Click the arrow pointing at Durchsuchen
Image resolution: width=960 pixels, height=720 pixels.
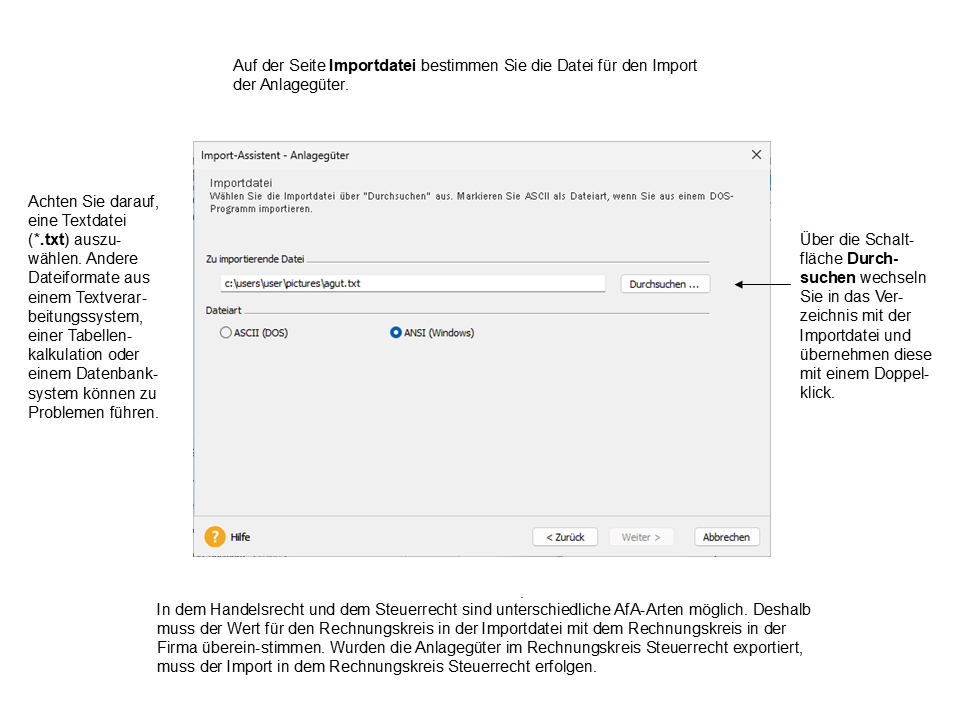tap(763, 285)
